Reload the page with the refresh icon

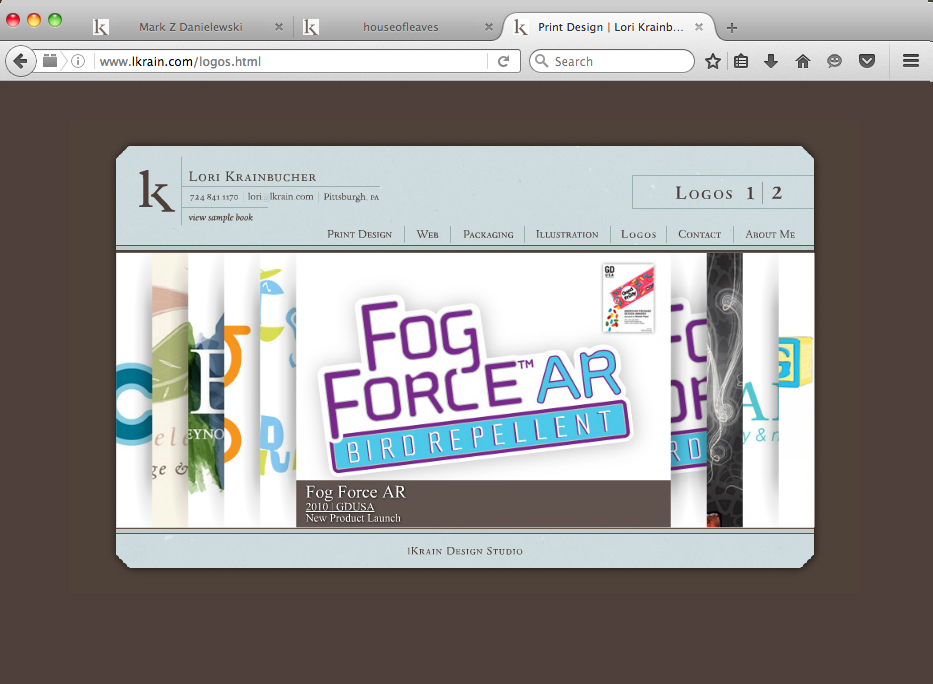(x=503, y=61)
